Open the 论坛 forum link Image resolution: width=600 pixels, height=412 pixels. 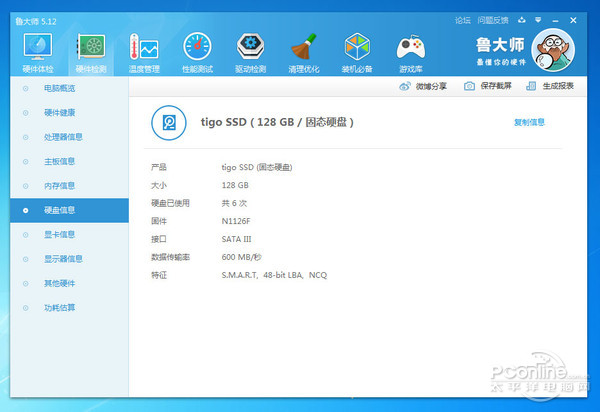462,19
